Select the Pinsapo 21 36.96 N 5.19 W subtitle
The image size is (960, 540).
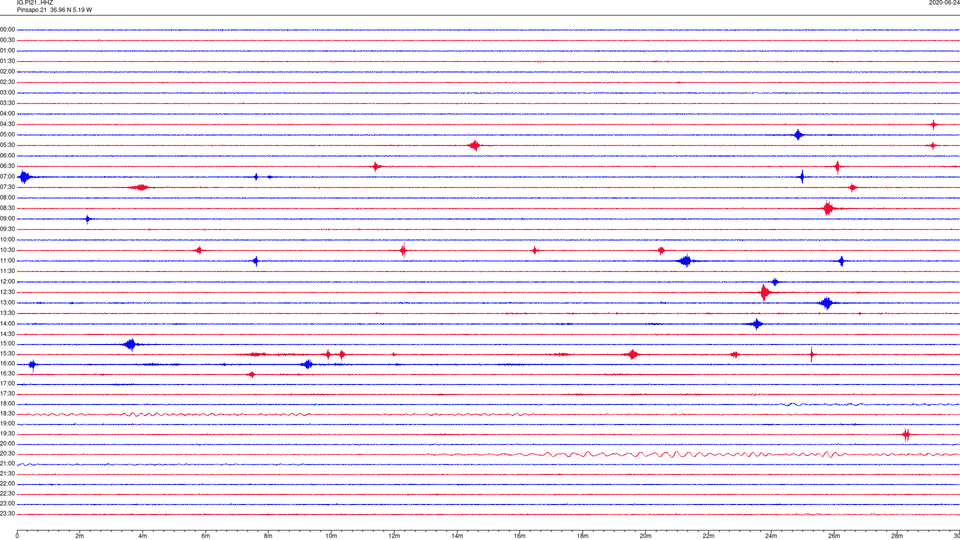[54, 10]
